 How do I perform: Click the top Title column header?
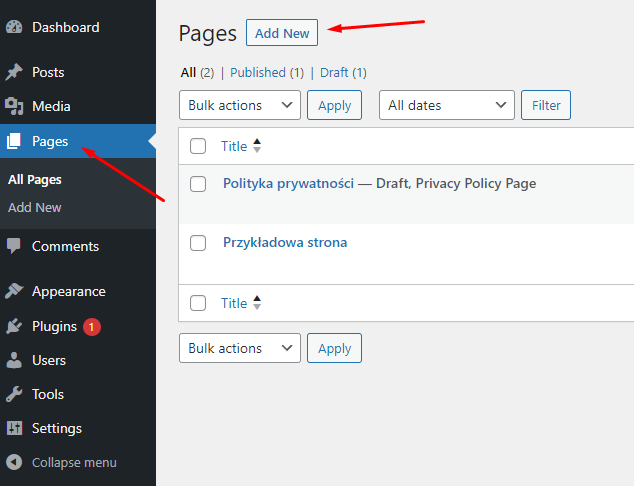pyautogui.click(x=234, y=146)
